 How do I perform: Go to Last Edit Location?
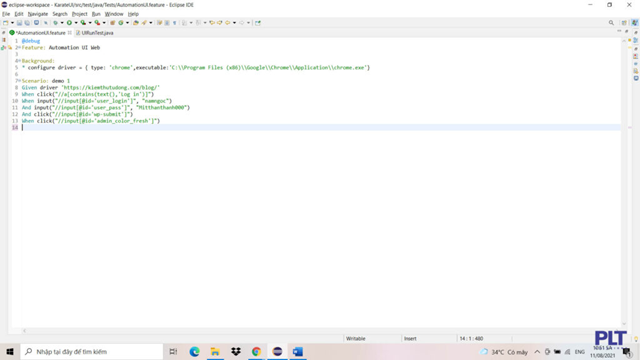tap(212, 23)
